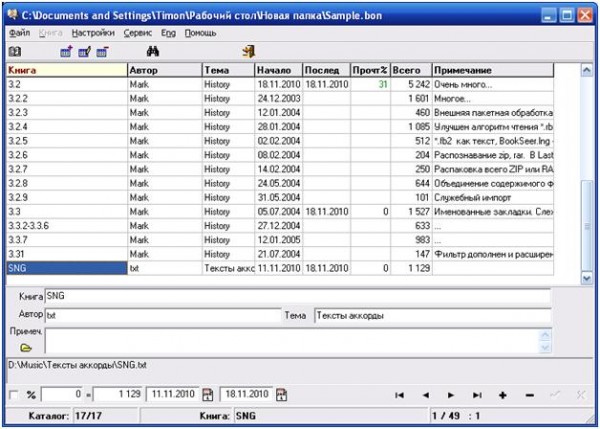Viewport: 600px width, 429px height.
Task: Select the row for book 3.2.3
Action: pyautogui.click(x=280, y=113)
